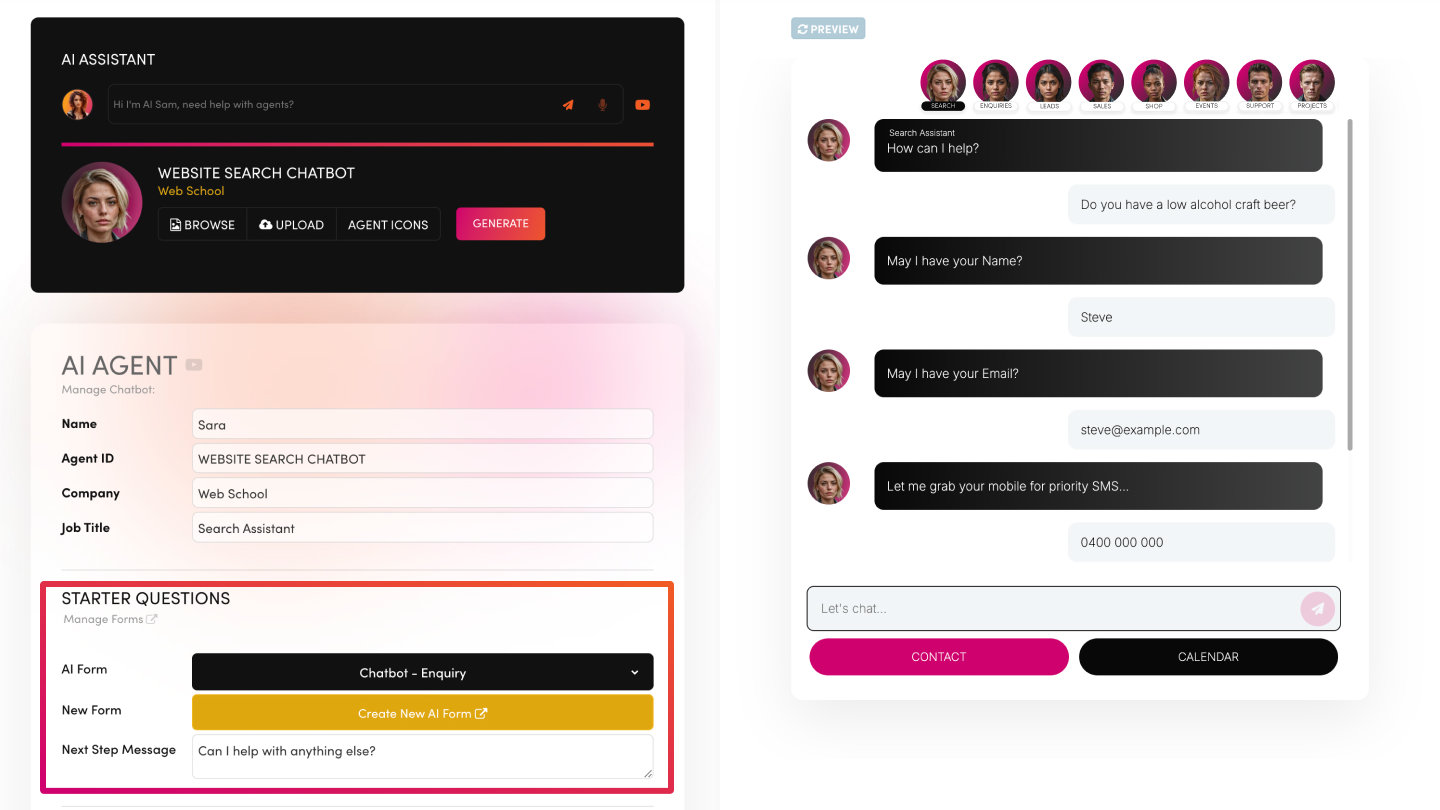Open the YouTube icon in assistant bar
The height and width of the screenshot is (810, 1440).
click(642, 104)
